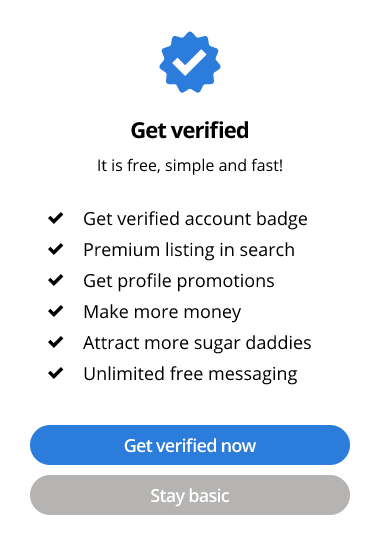This screenshot has width=380, height=545.
Task: Click the Get verified now button
Action: click(190, 445)
